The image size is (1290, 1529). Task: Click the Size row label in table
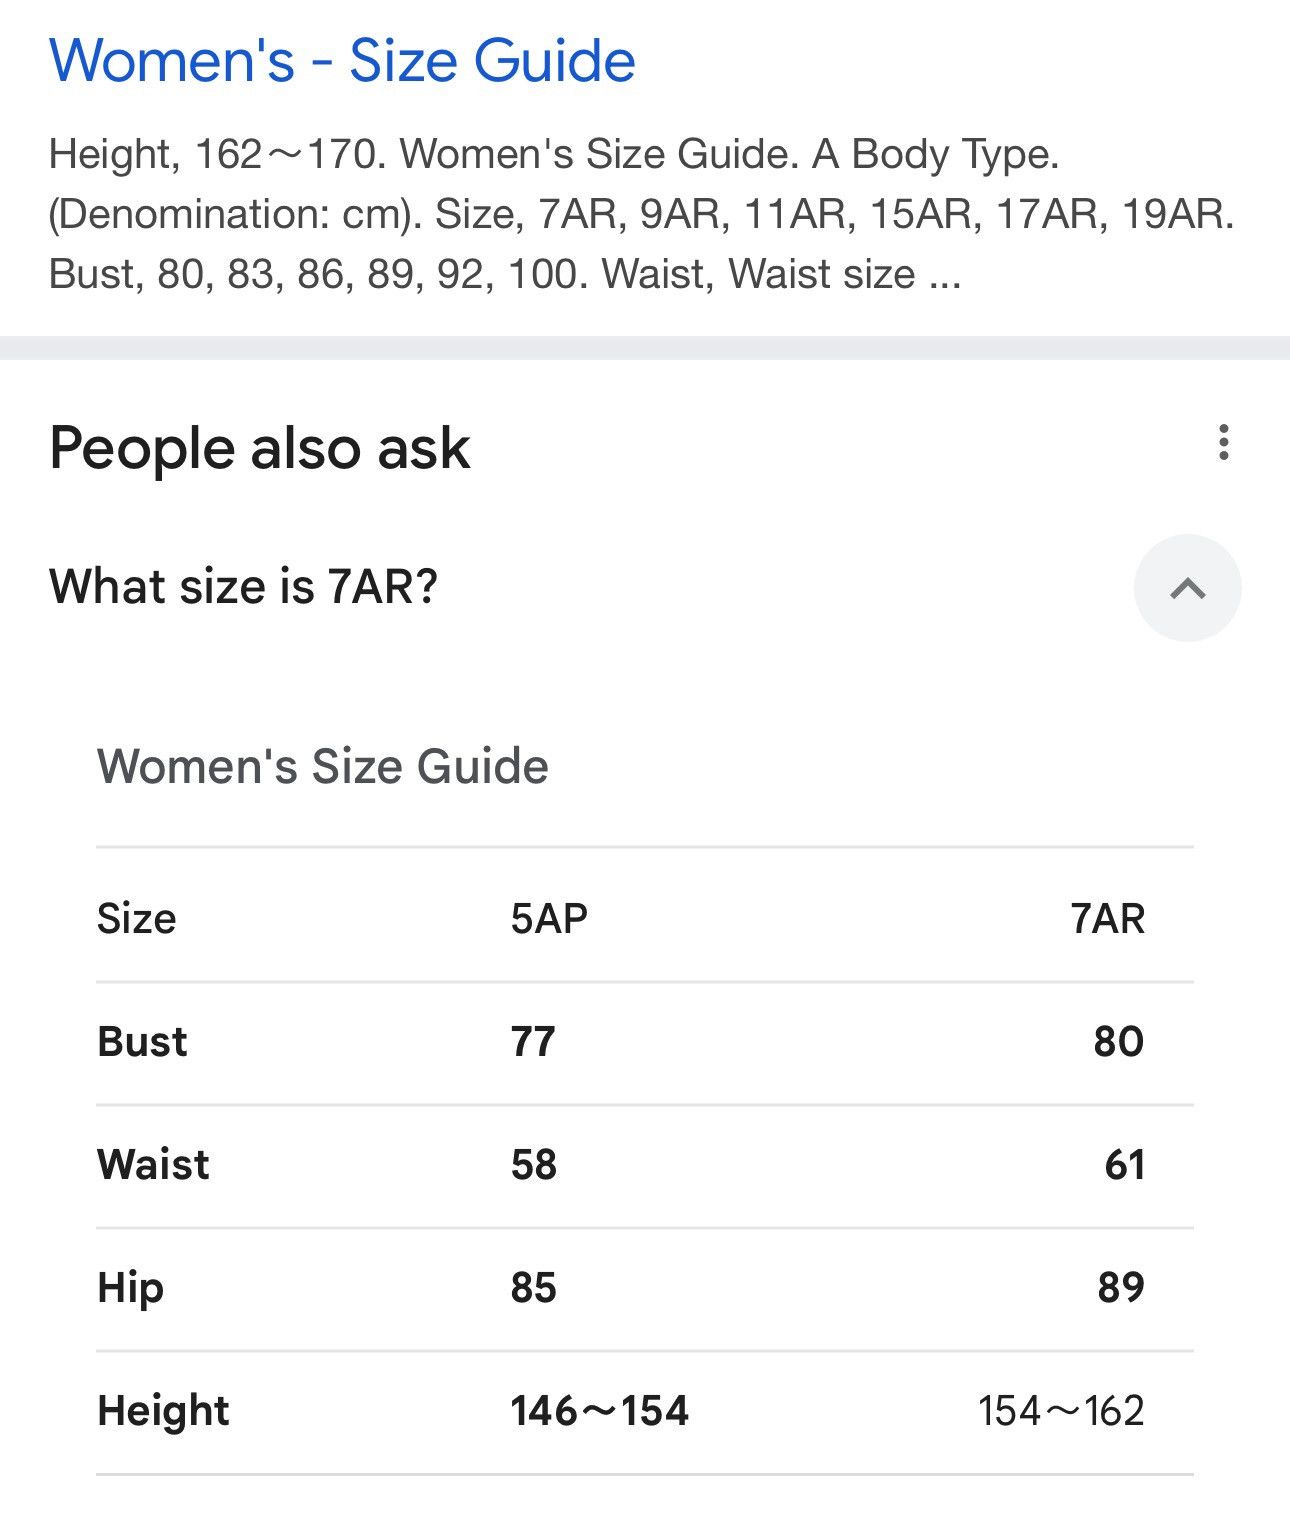coord(137,918)
